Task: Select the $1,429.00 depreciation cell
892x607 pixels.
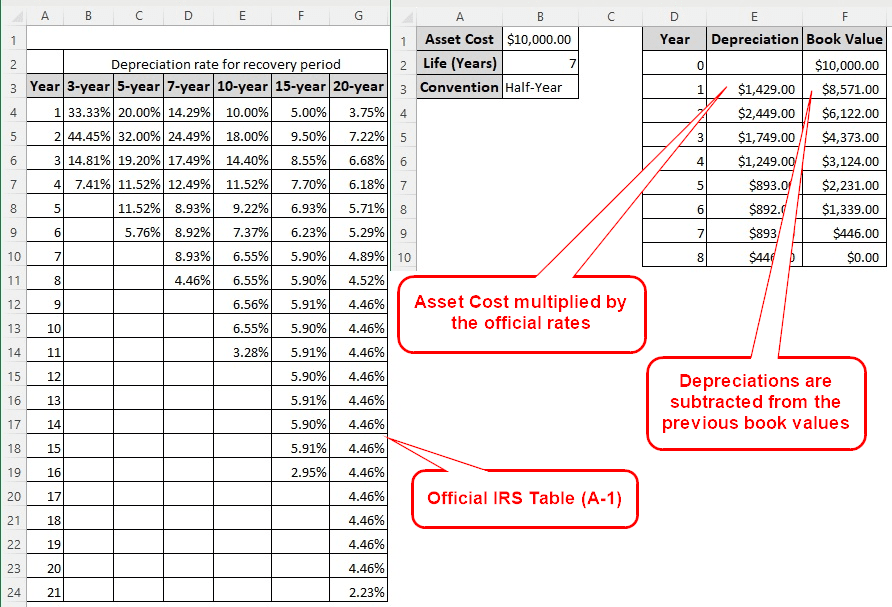Action: coord(755,89)
